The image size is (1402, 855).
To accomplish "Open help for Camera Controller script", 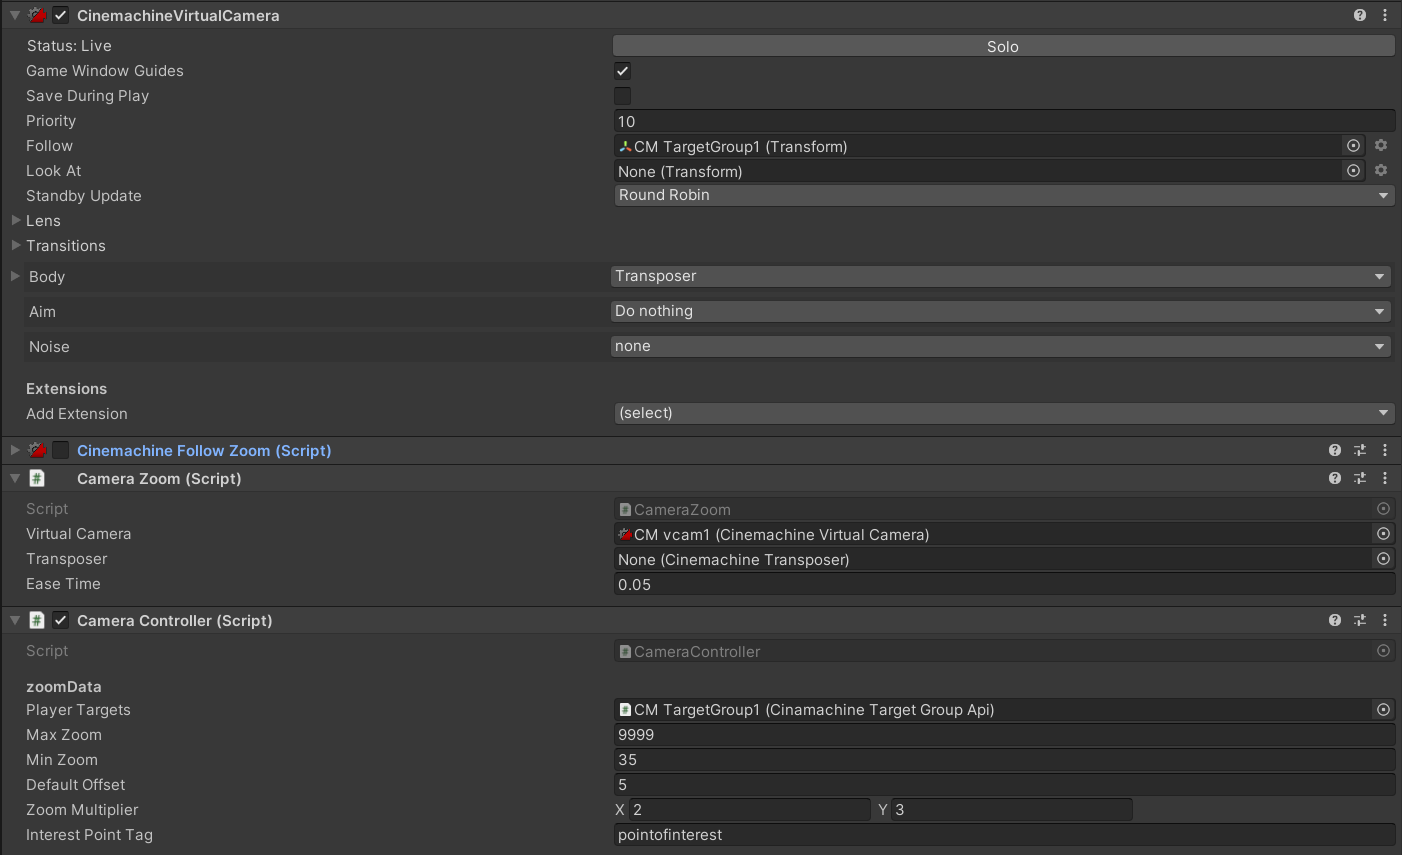I will click(x=1335, y=620).
